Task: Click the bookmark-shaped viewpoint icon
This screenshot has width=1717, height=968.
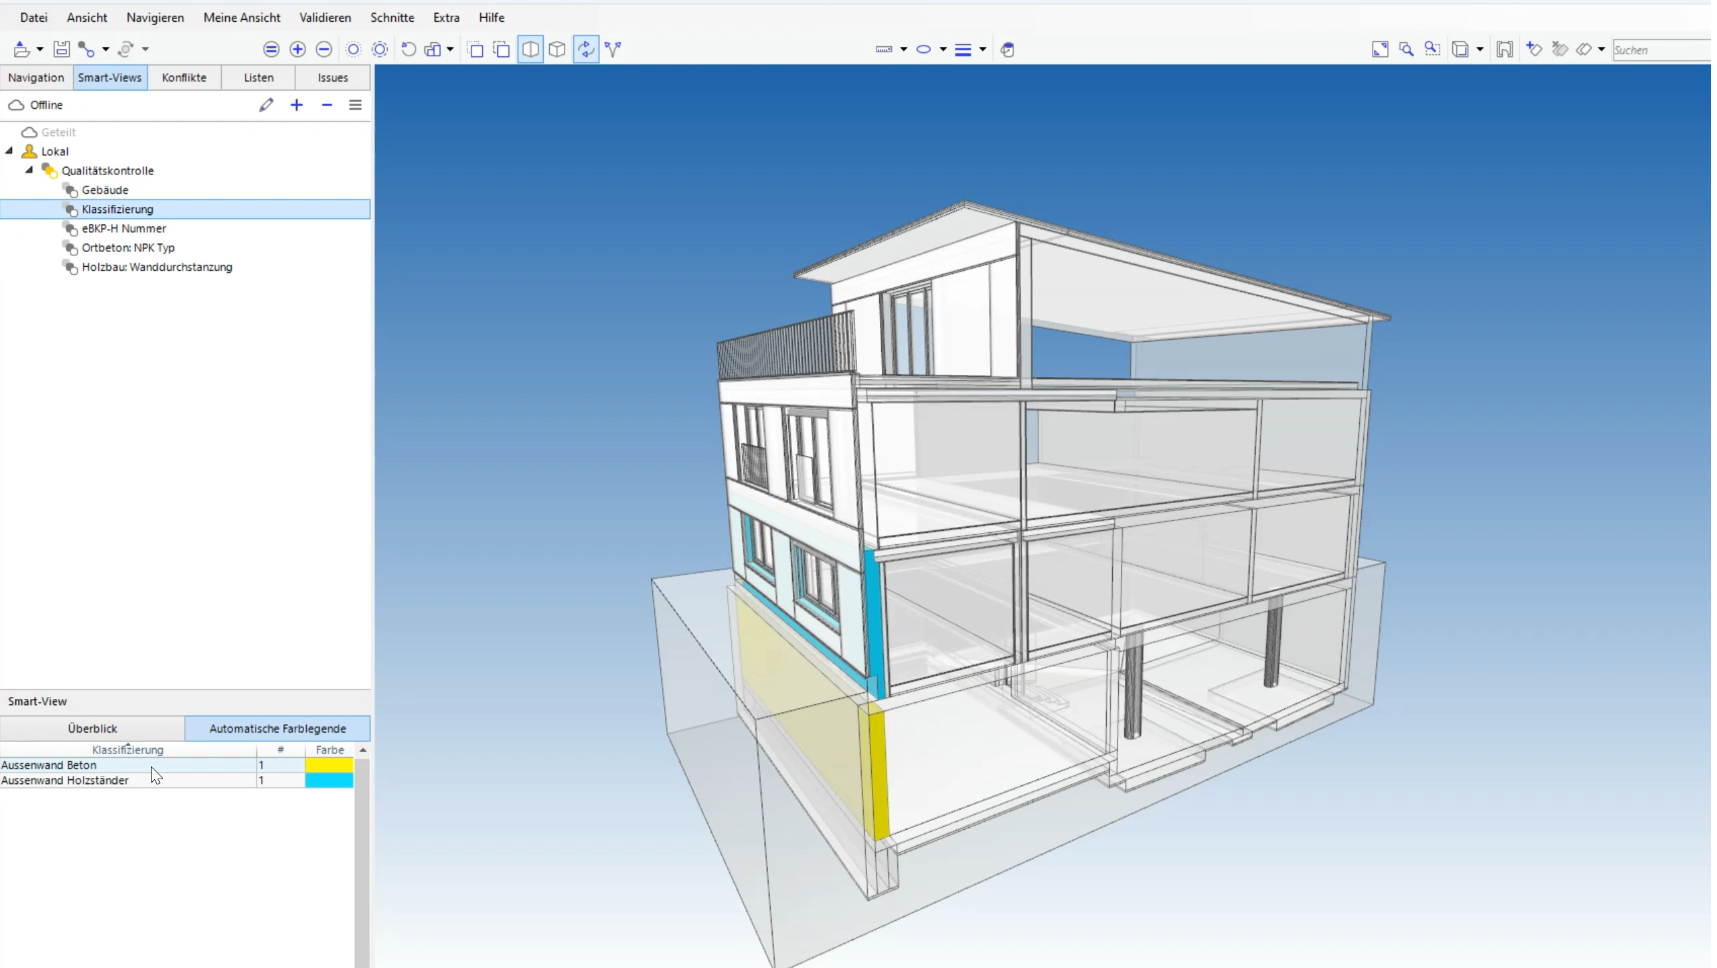Action: click(x=1505, y=49)
